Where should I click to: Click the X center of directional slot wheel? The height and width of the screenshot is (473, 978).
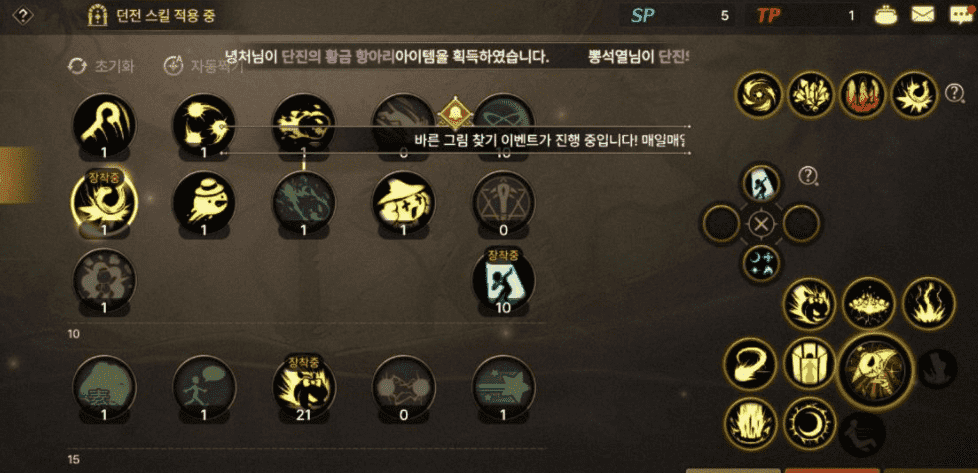point(761,224)
